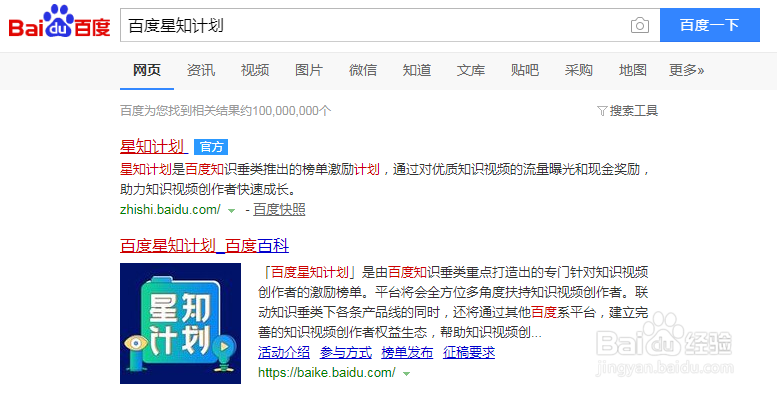Switch to the 采购 tab
This screenshot has height=395, width=777.
(x=579, y=70)
